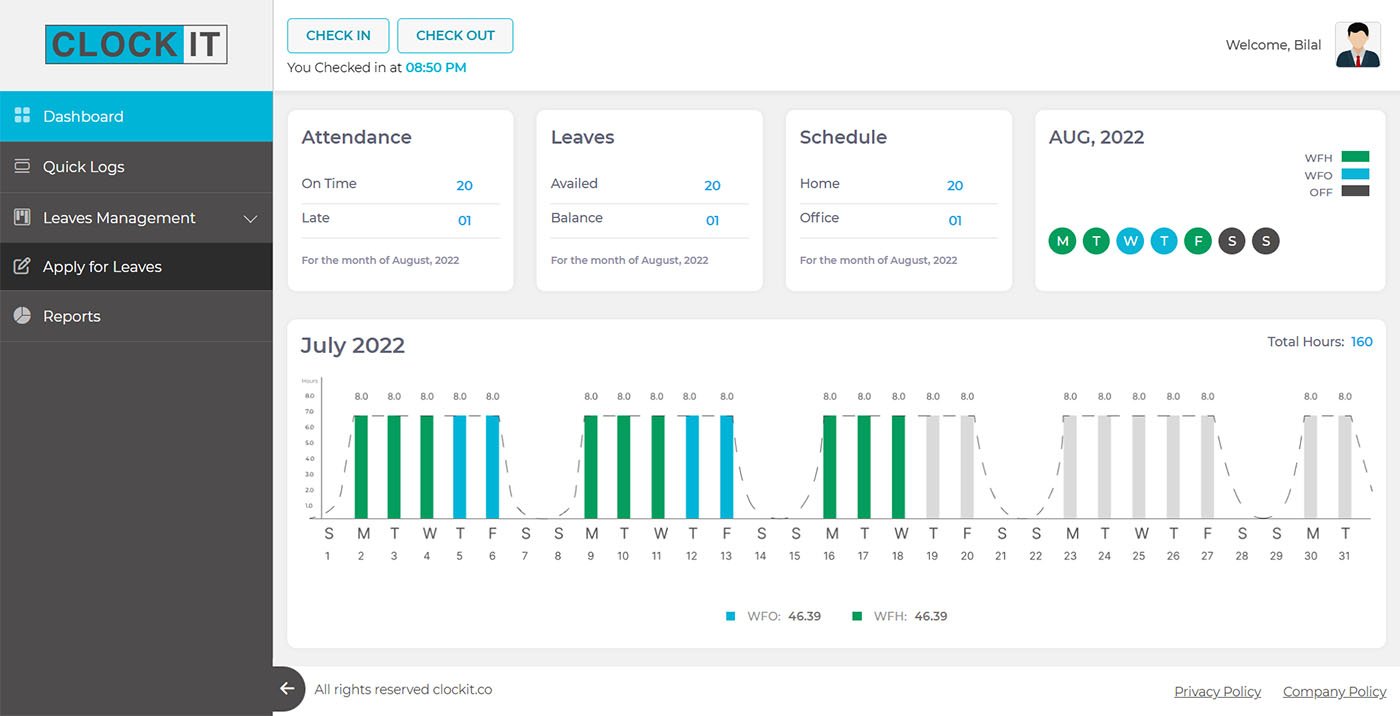Click the CHECK OUT button

455,35
